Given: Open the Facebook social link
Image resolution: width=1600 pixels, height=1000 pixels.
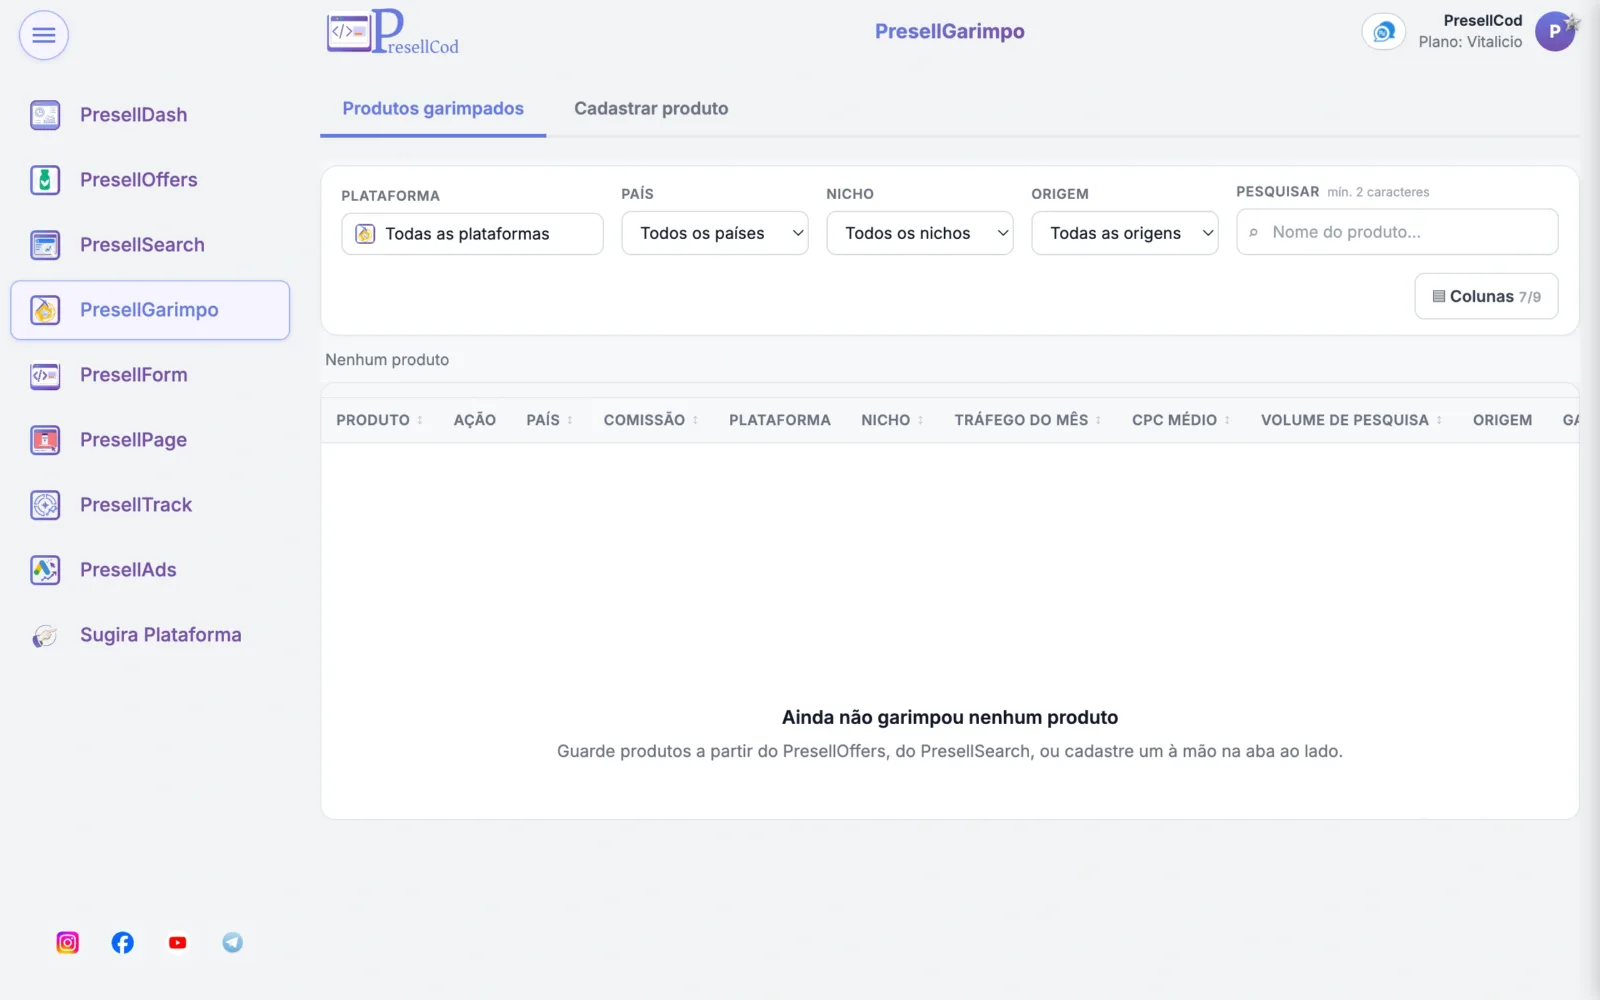Looking at the screenshot, I should (123, 943).
